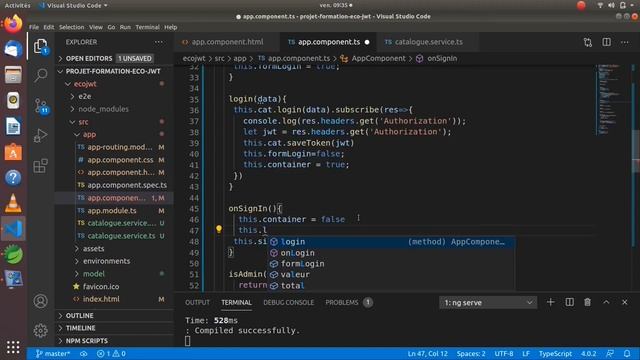The width and height of the screenshot is (640, 360).
Task: Launch Firefox from the dock
Action: [13, 24]
